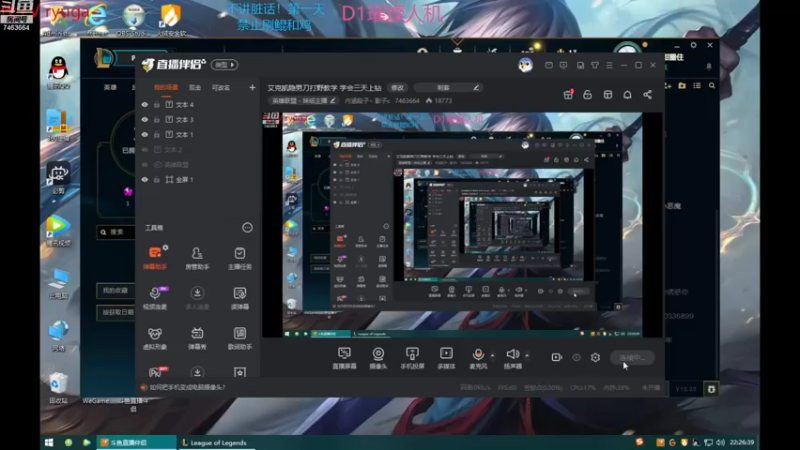Click the user avatar in title bar
800x450 pixels.
pos(526,65)
